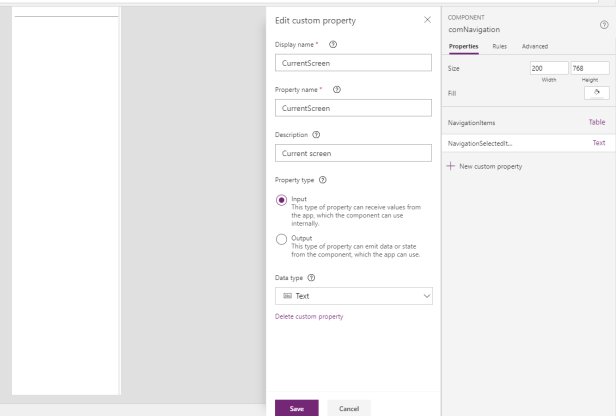
Task: Save the custom property
Action: pos(297,407)
